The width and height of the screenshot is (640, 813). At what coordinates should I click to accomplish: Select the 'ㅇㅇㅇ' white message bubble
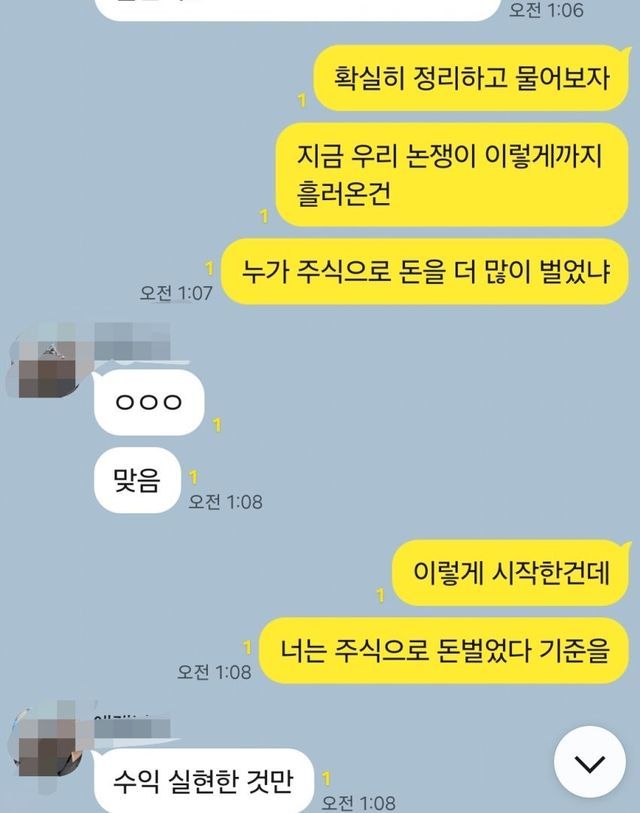pyautogui.click(x=149, y=402)
